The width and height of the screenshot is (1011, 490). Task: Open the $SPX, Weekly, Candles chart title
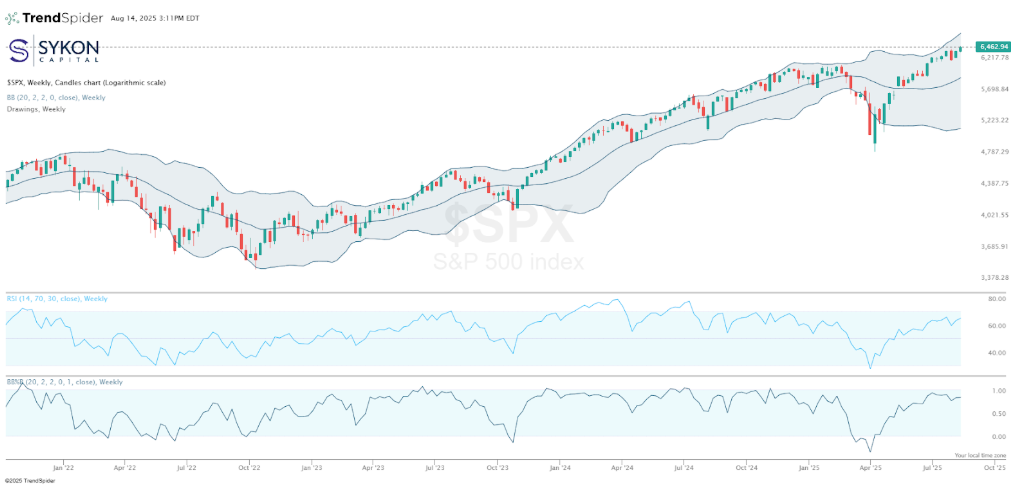86,83
